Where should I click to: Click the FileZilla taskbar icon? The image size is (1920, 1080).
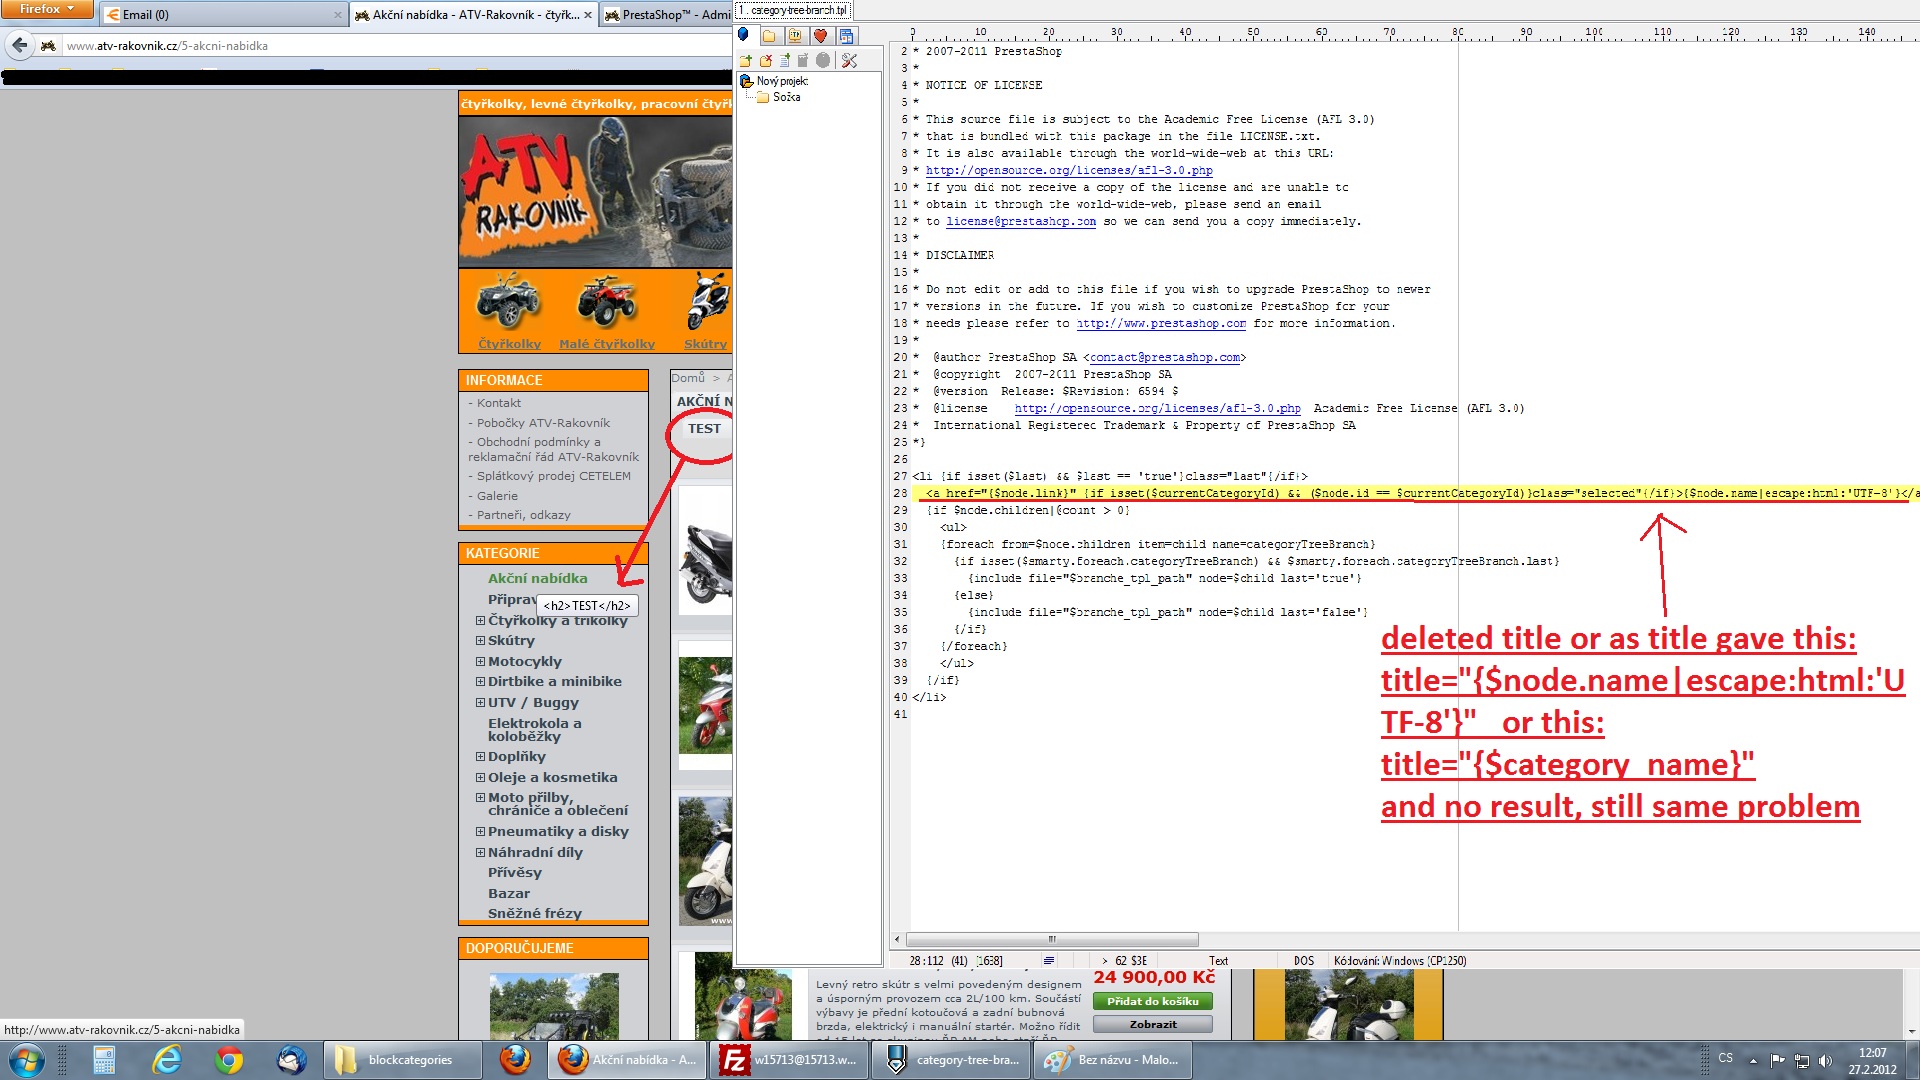tap(735, 1060)
